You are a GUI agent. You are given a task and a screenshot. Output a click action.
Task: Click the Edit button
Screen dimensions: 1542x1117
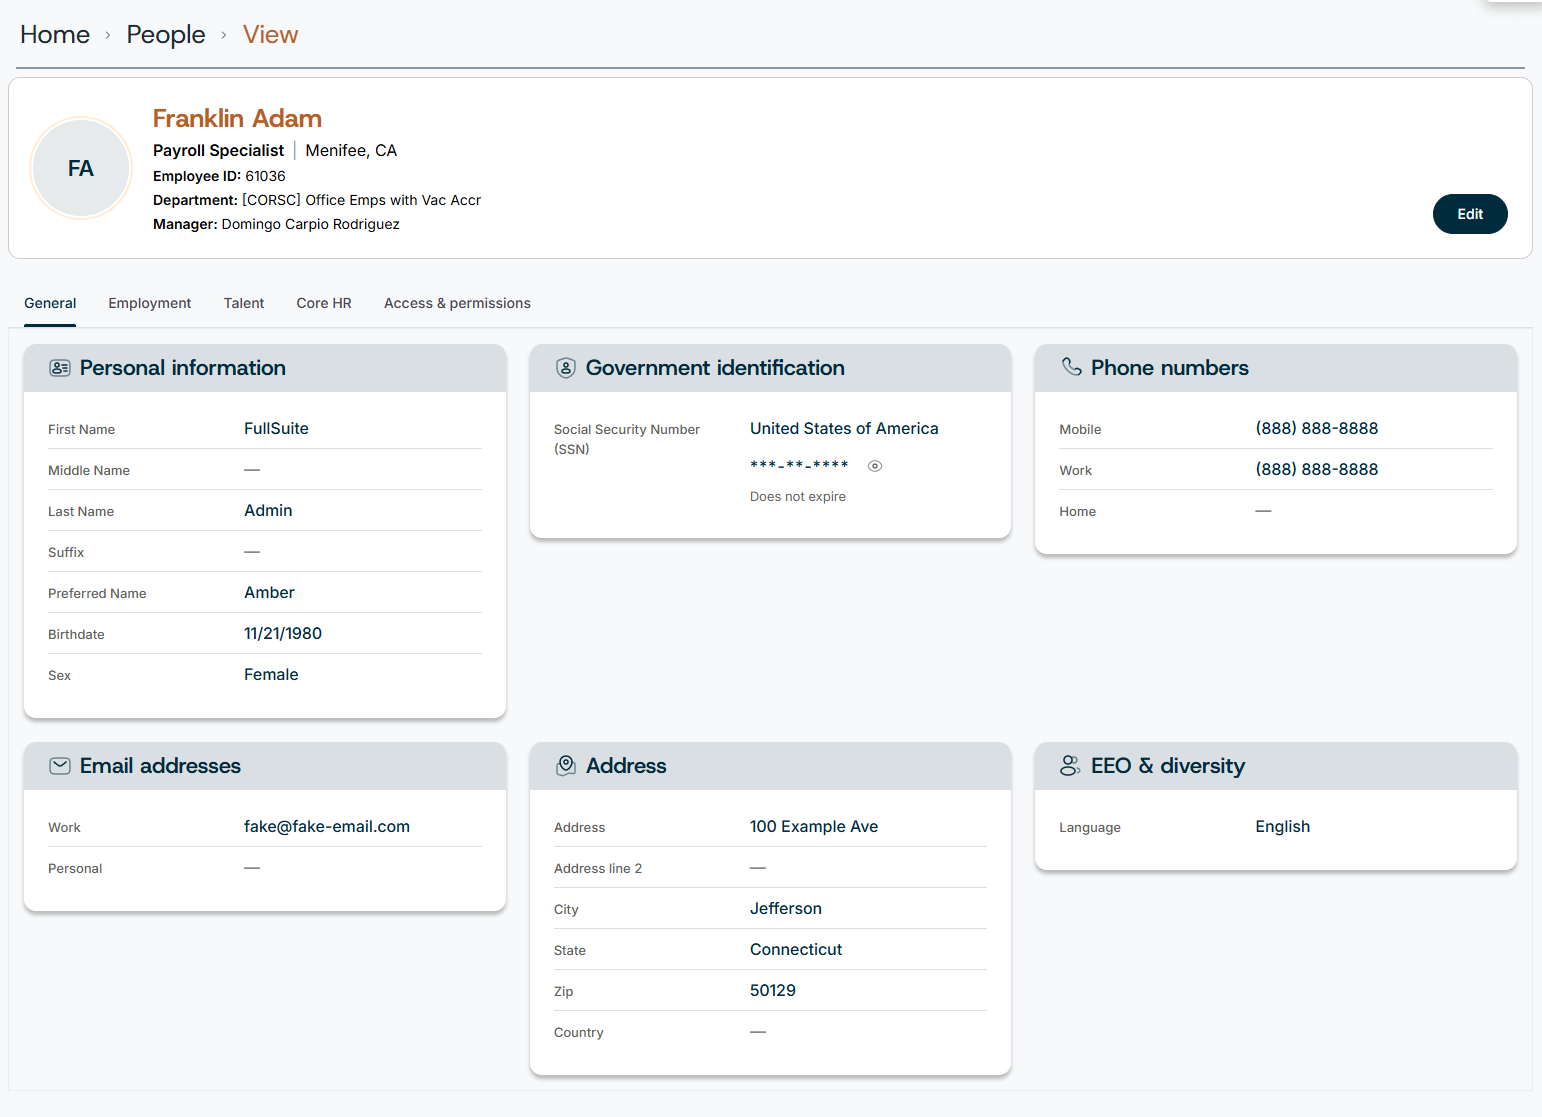(x=1470, y=214)
